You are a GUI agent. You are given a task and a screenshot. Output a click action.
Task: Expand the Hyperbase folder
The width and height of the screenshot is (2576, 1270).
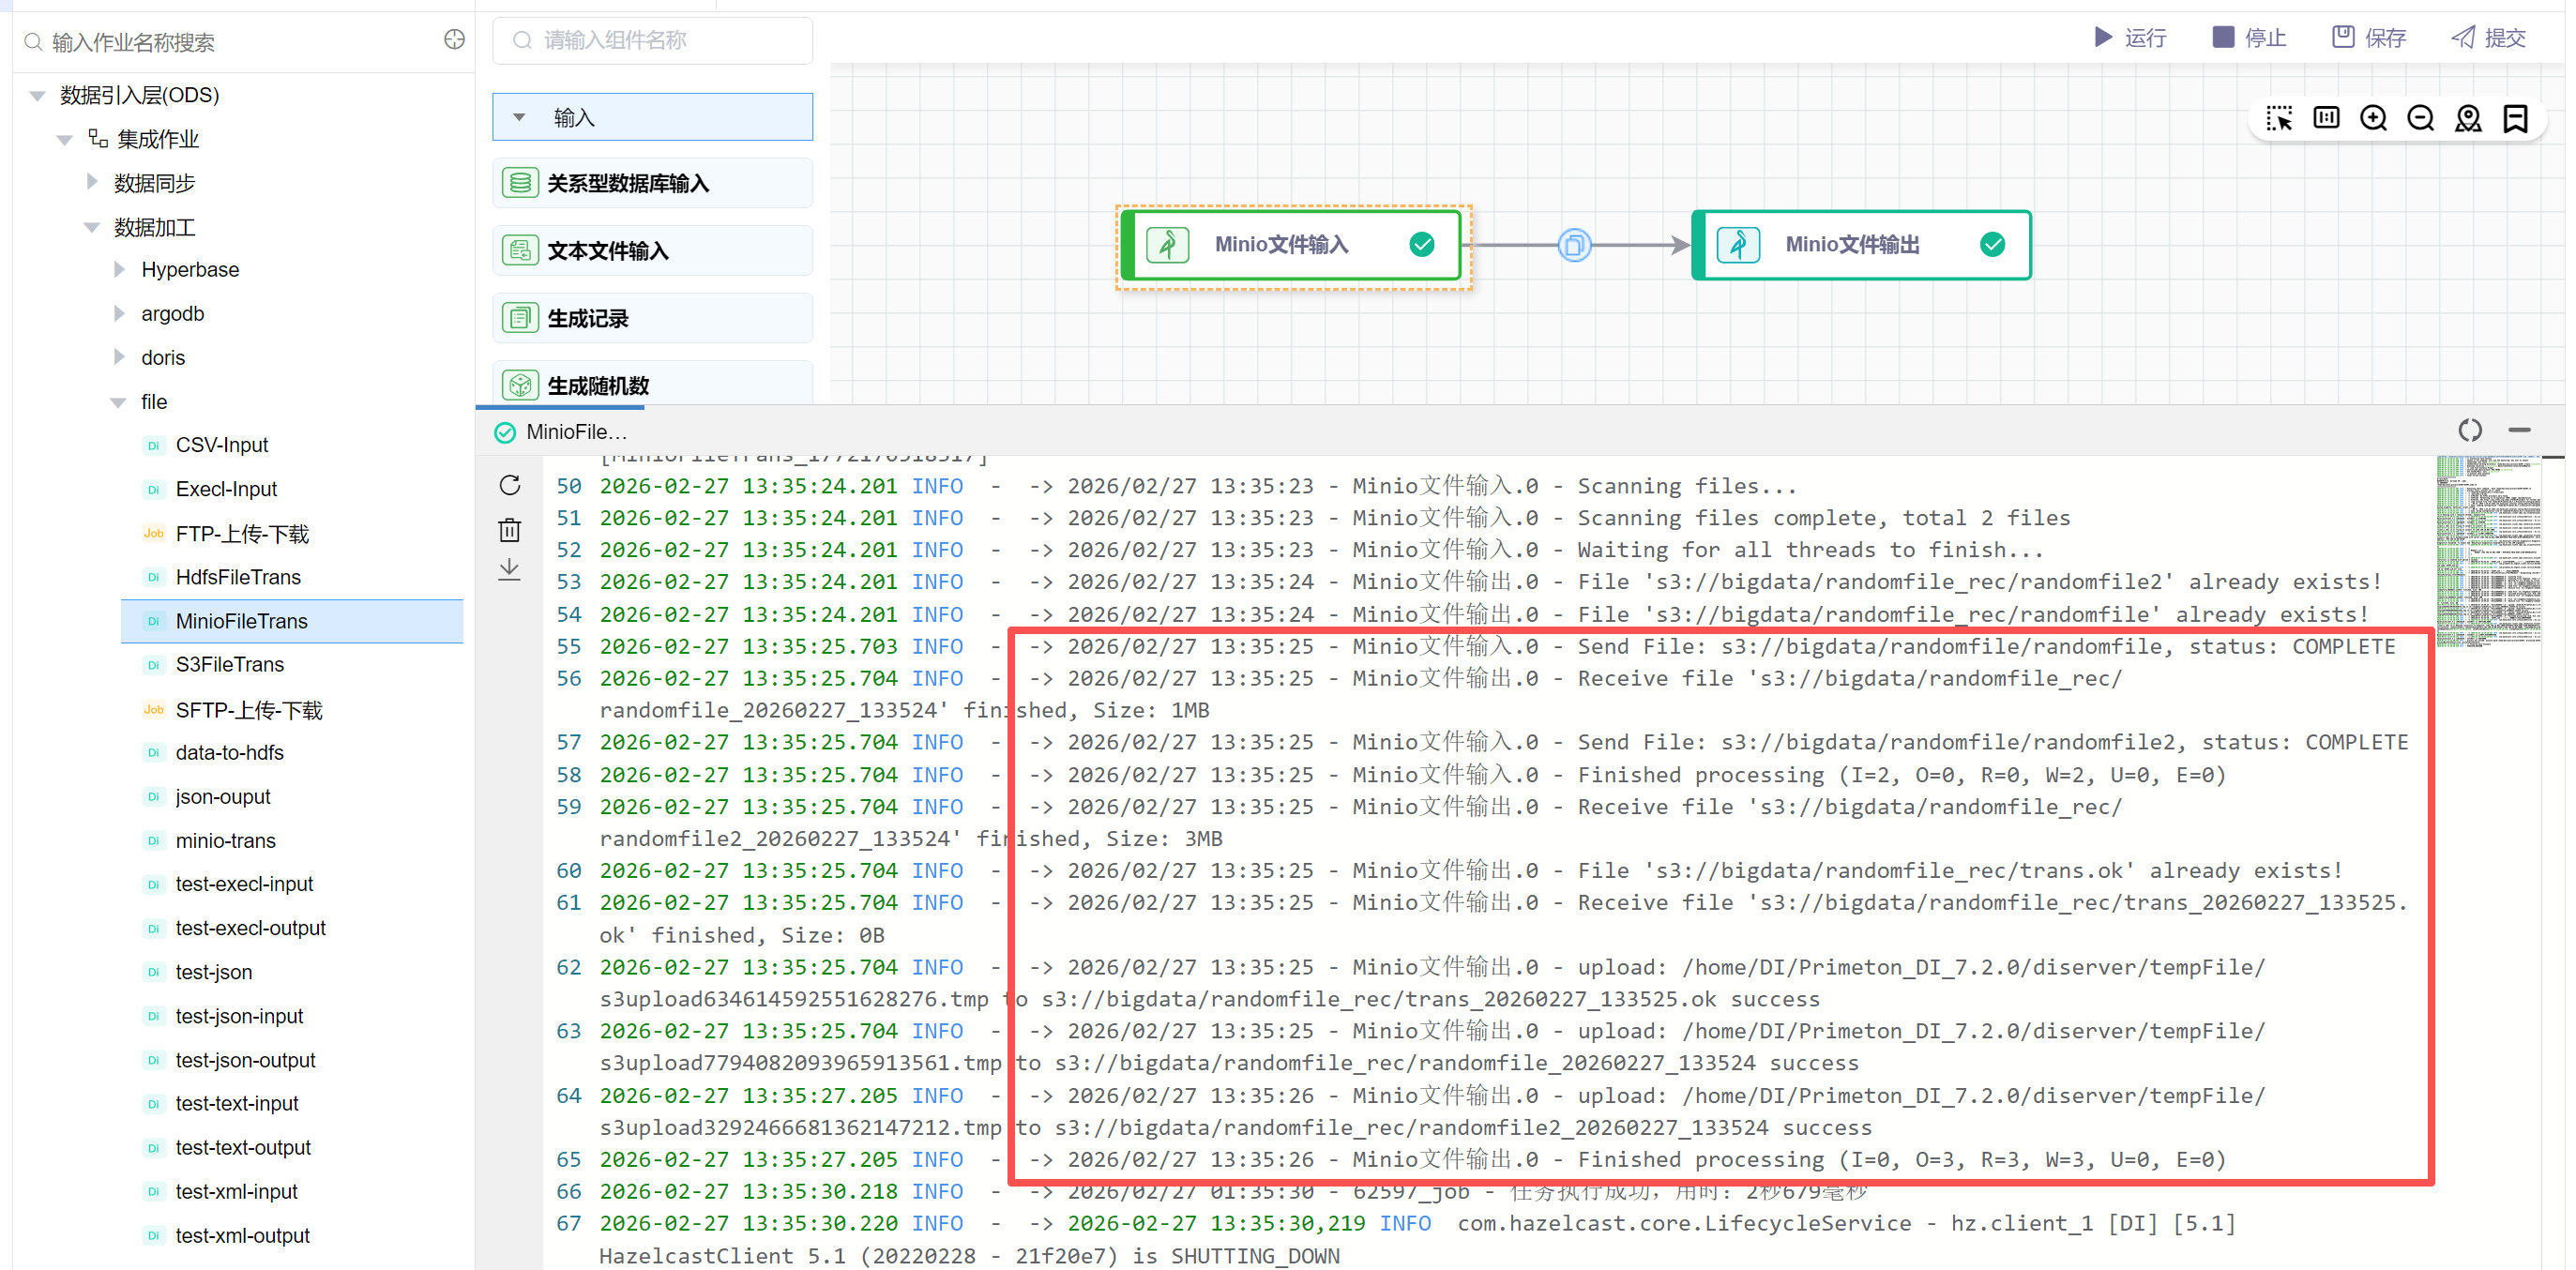coord(119,269)
